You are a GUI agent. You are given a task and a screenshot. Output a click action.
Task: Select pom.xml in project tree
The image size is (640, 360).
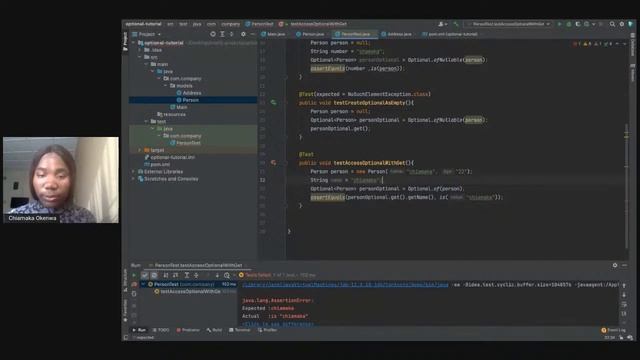click(157, 164)
